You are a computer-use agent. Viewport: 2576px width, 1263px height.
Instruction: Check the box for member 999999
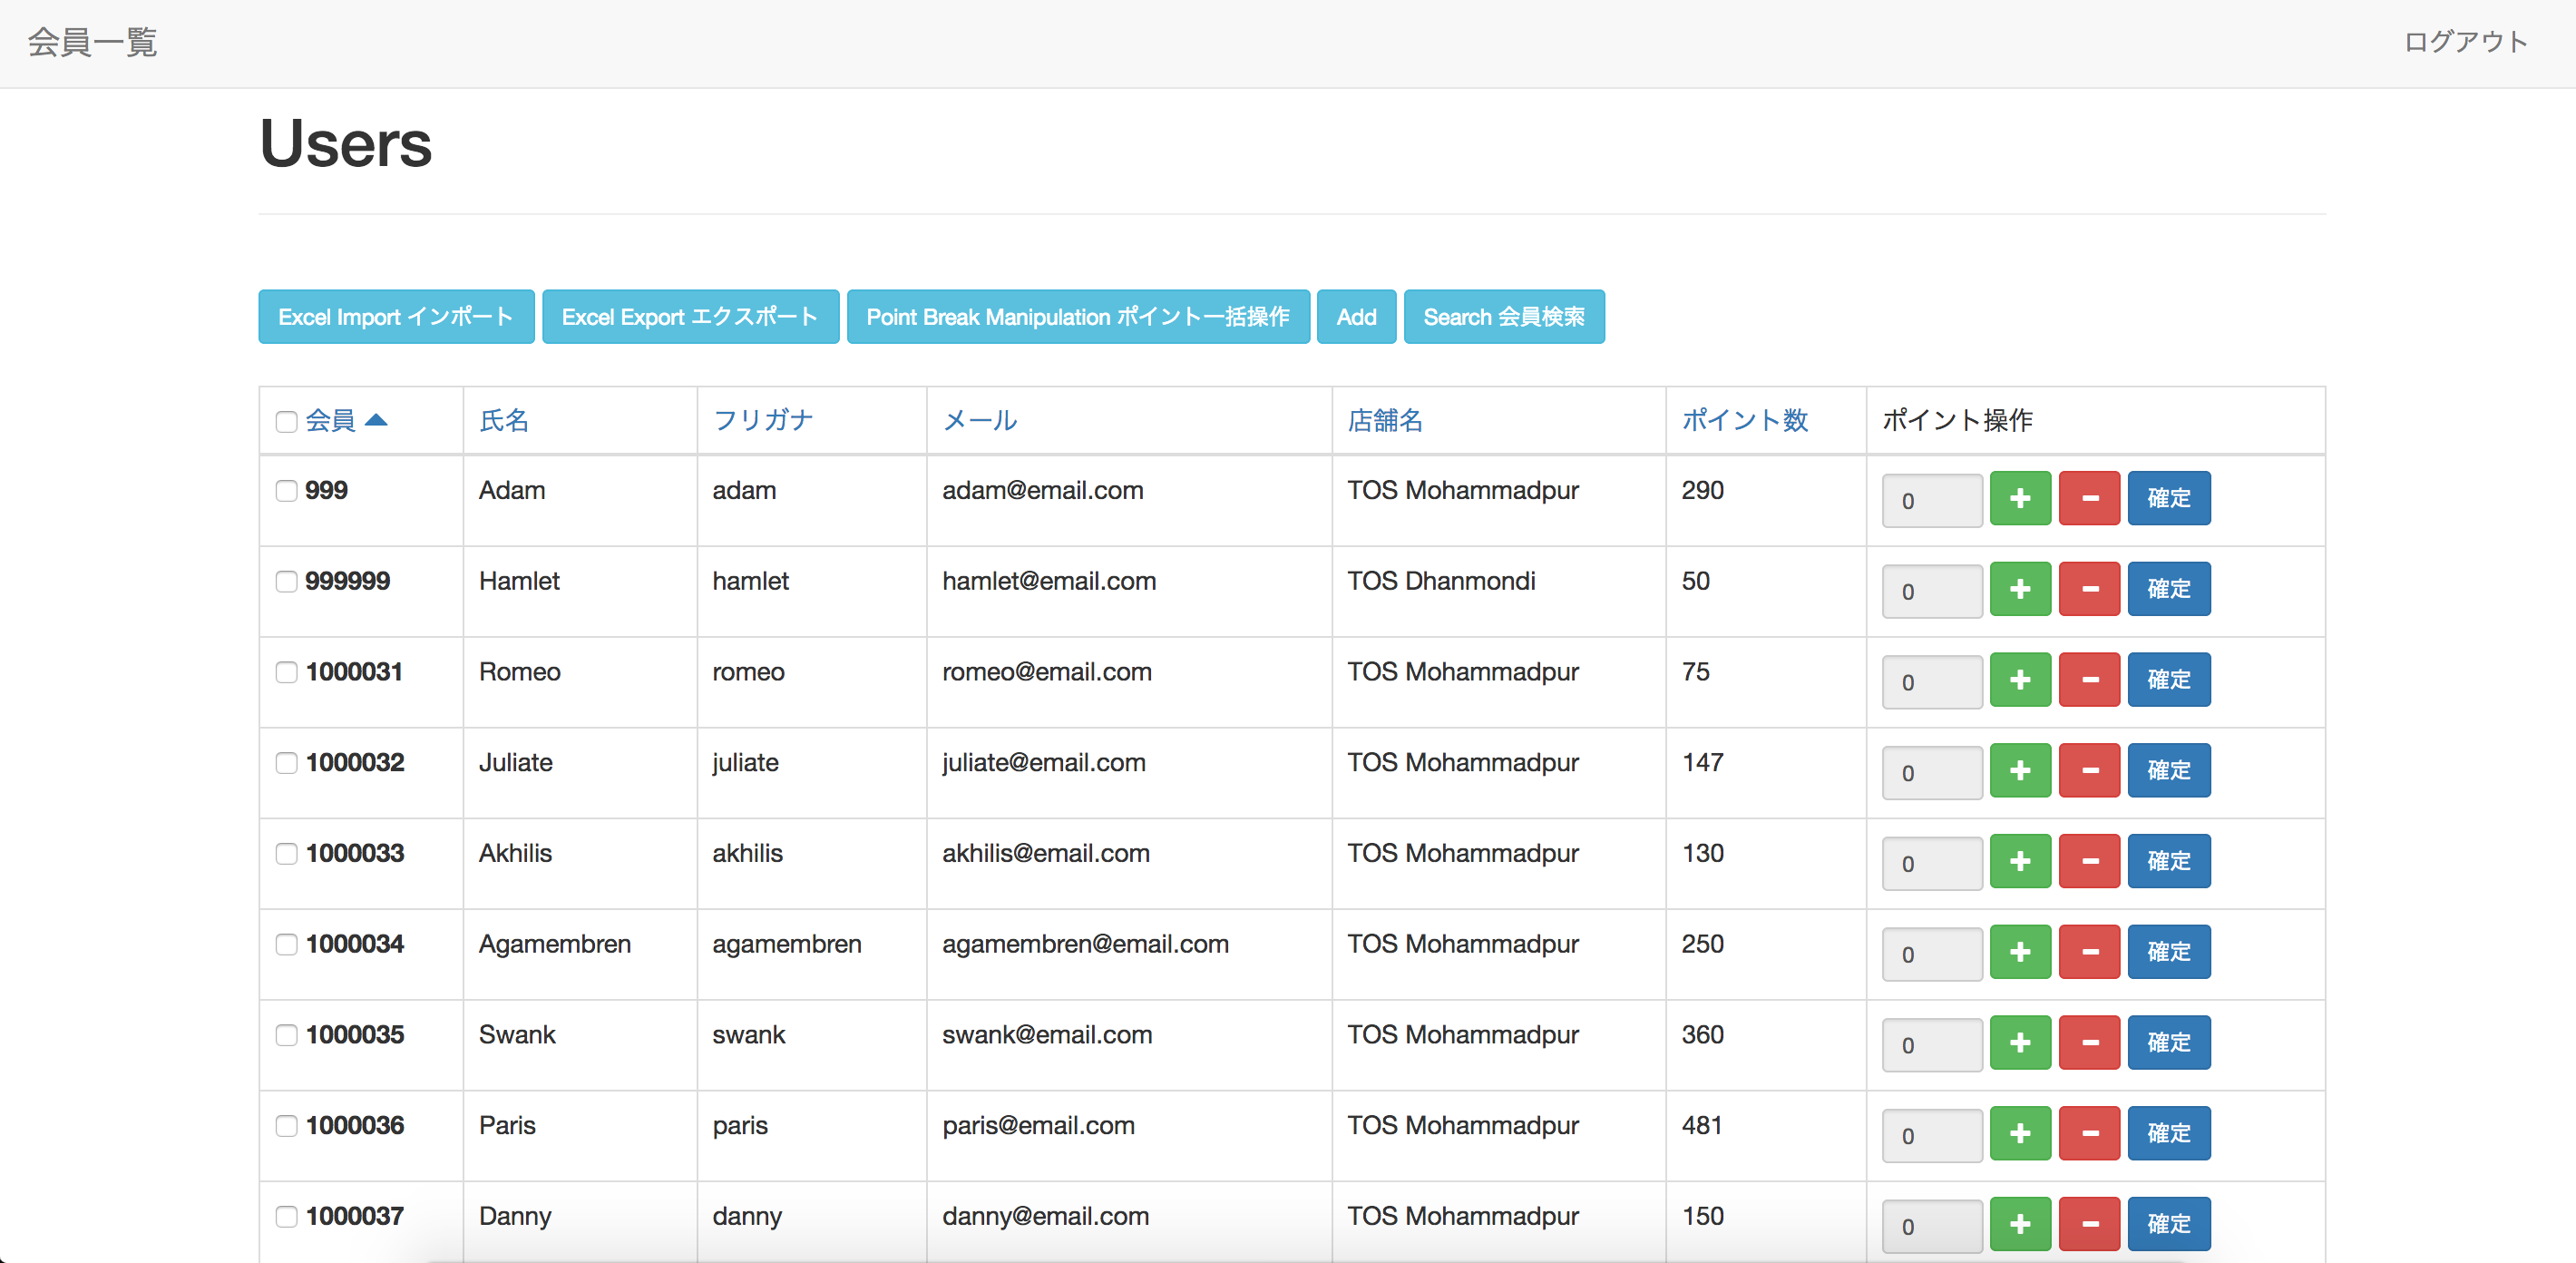287,582
